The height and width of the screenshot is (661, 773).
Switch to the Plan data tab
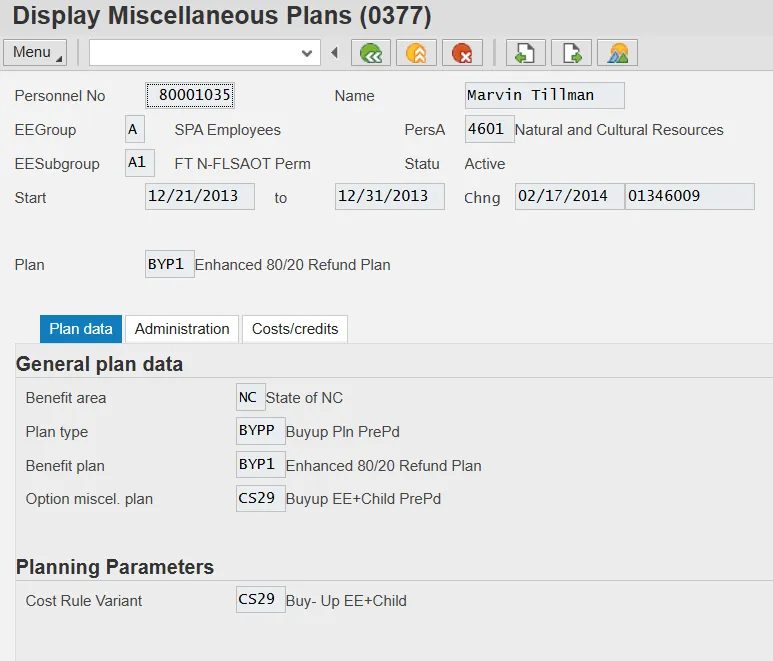81,329
